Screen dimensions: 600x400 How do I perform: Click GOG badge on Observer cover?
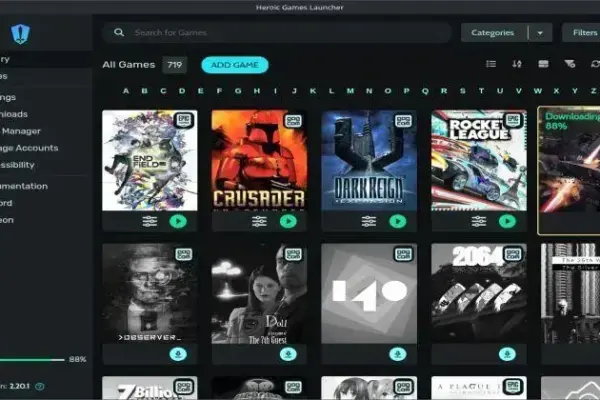tap(184, 254)
